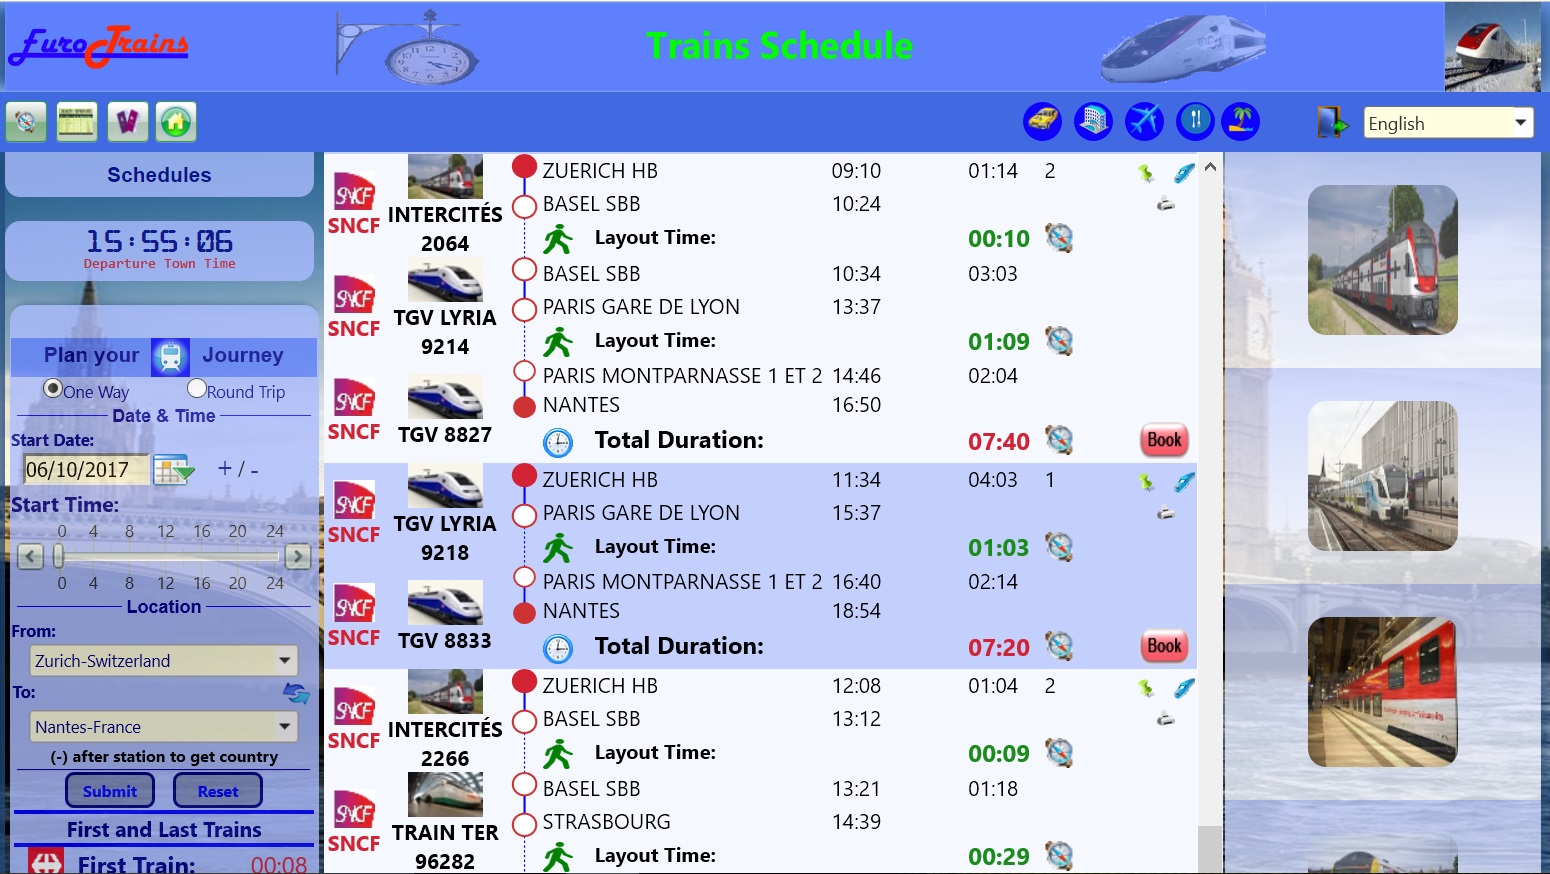Click blue phone icon for 09:10 journey
1550x874 pixels.
(x=1184, y=174)
